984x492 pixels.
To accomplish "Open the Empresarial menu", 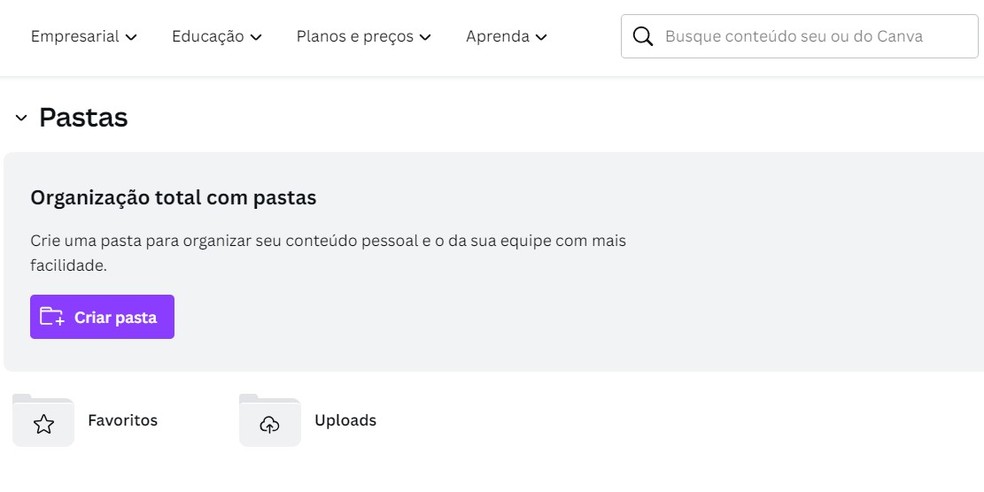I will (84, 36).
